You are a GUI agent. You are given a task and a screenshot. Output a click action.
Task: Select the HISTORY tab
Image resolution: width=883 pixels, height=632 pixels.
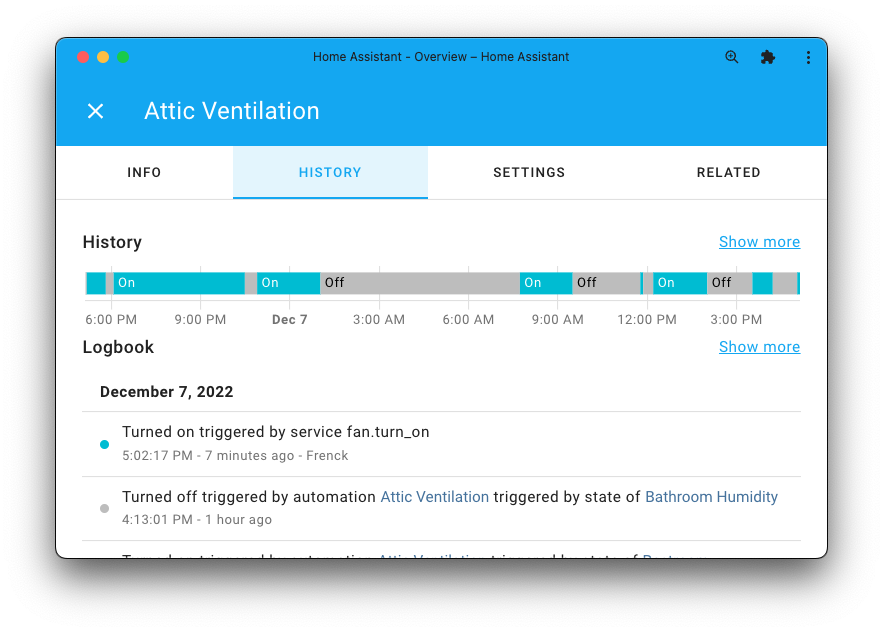coord(330,172)
